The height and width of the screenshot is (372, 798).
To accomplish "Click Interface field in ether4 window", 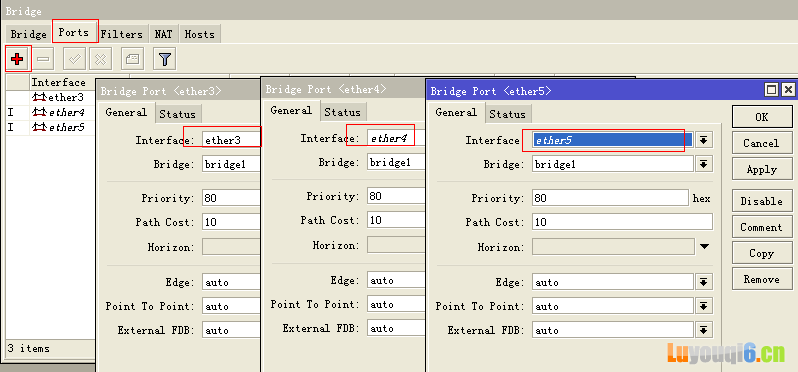I will (396, 138).
